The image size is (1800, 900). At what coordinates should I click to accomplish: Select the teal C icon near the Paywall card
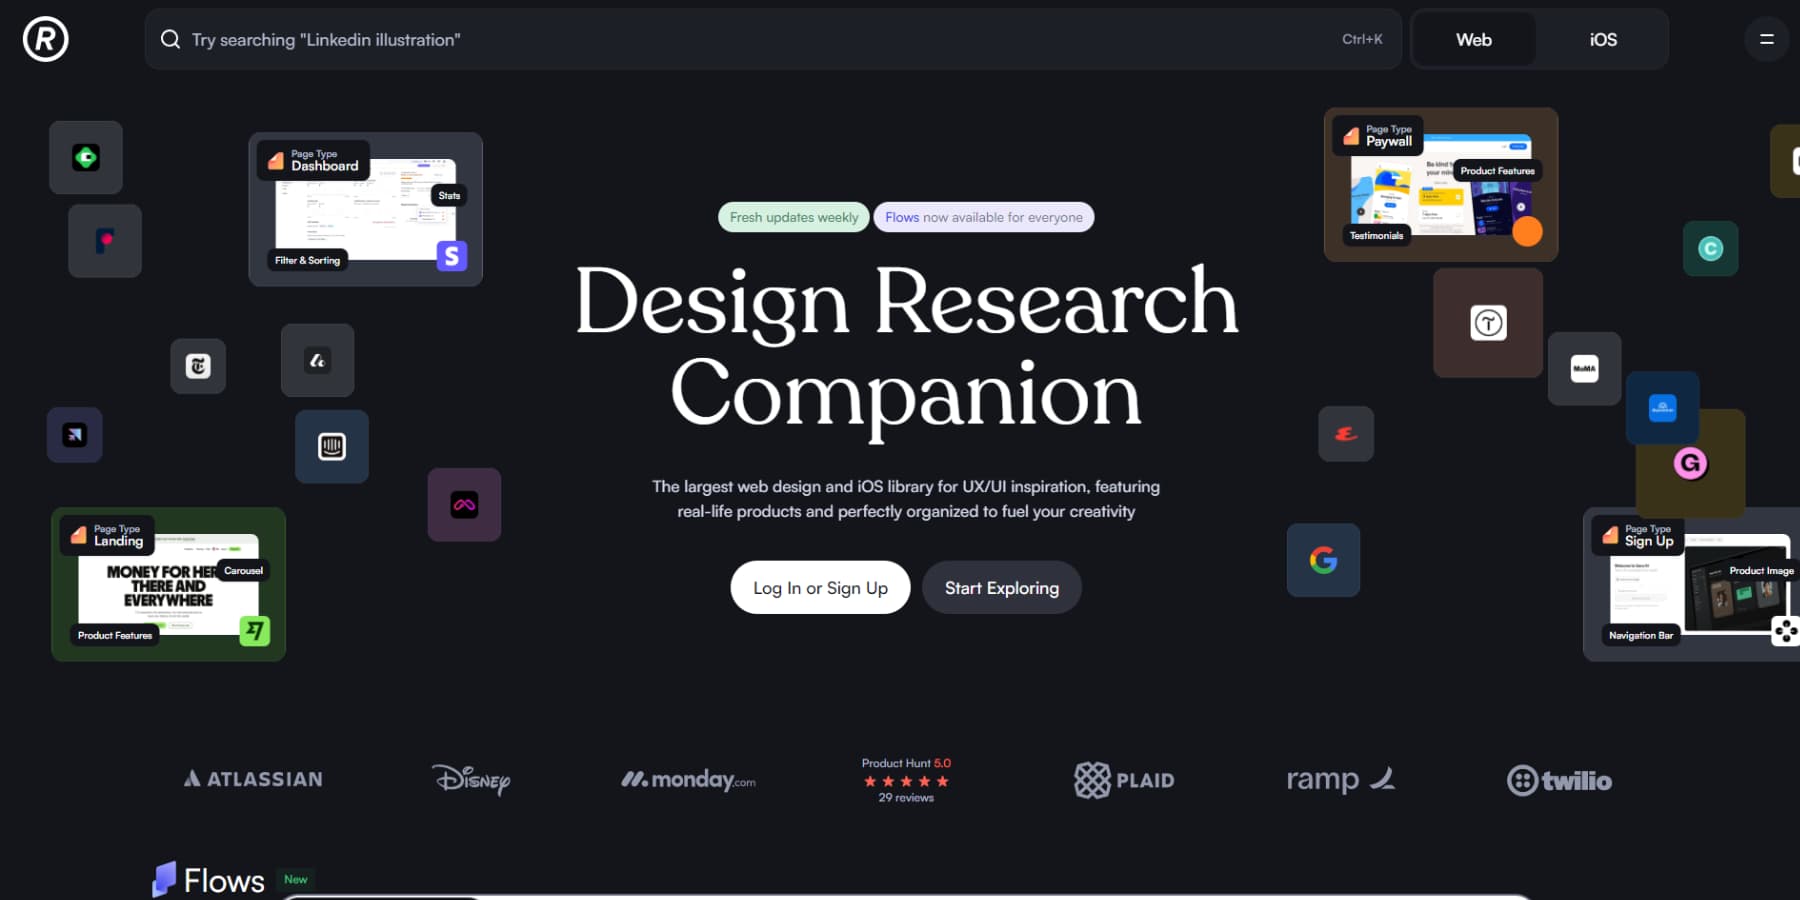(1711, 248)
